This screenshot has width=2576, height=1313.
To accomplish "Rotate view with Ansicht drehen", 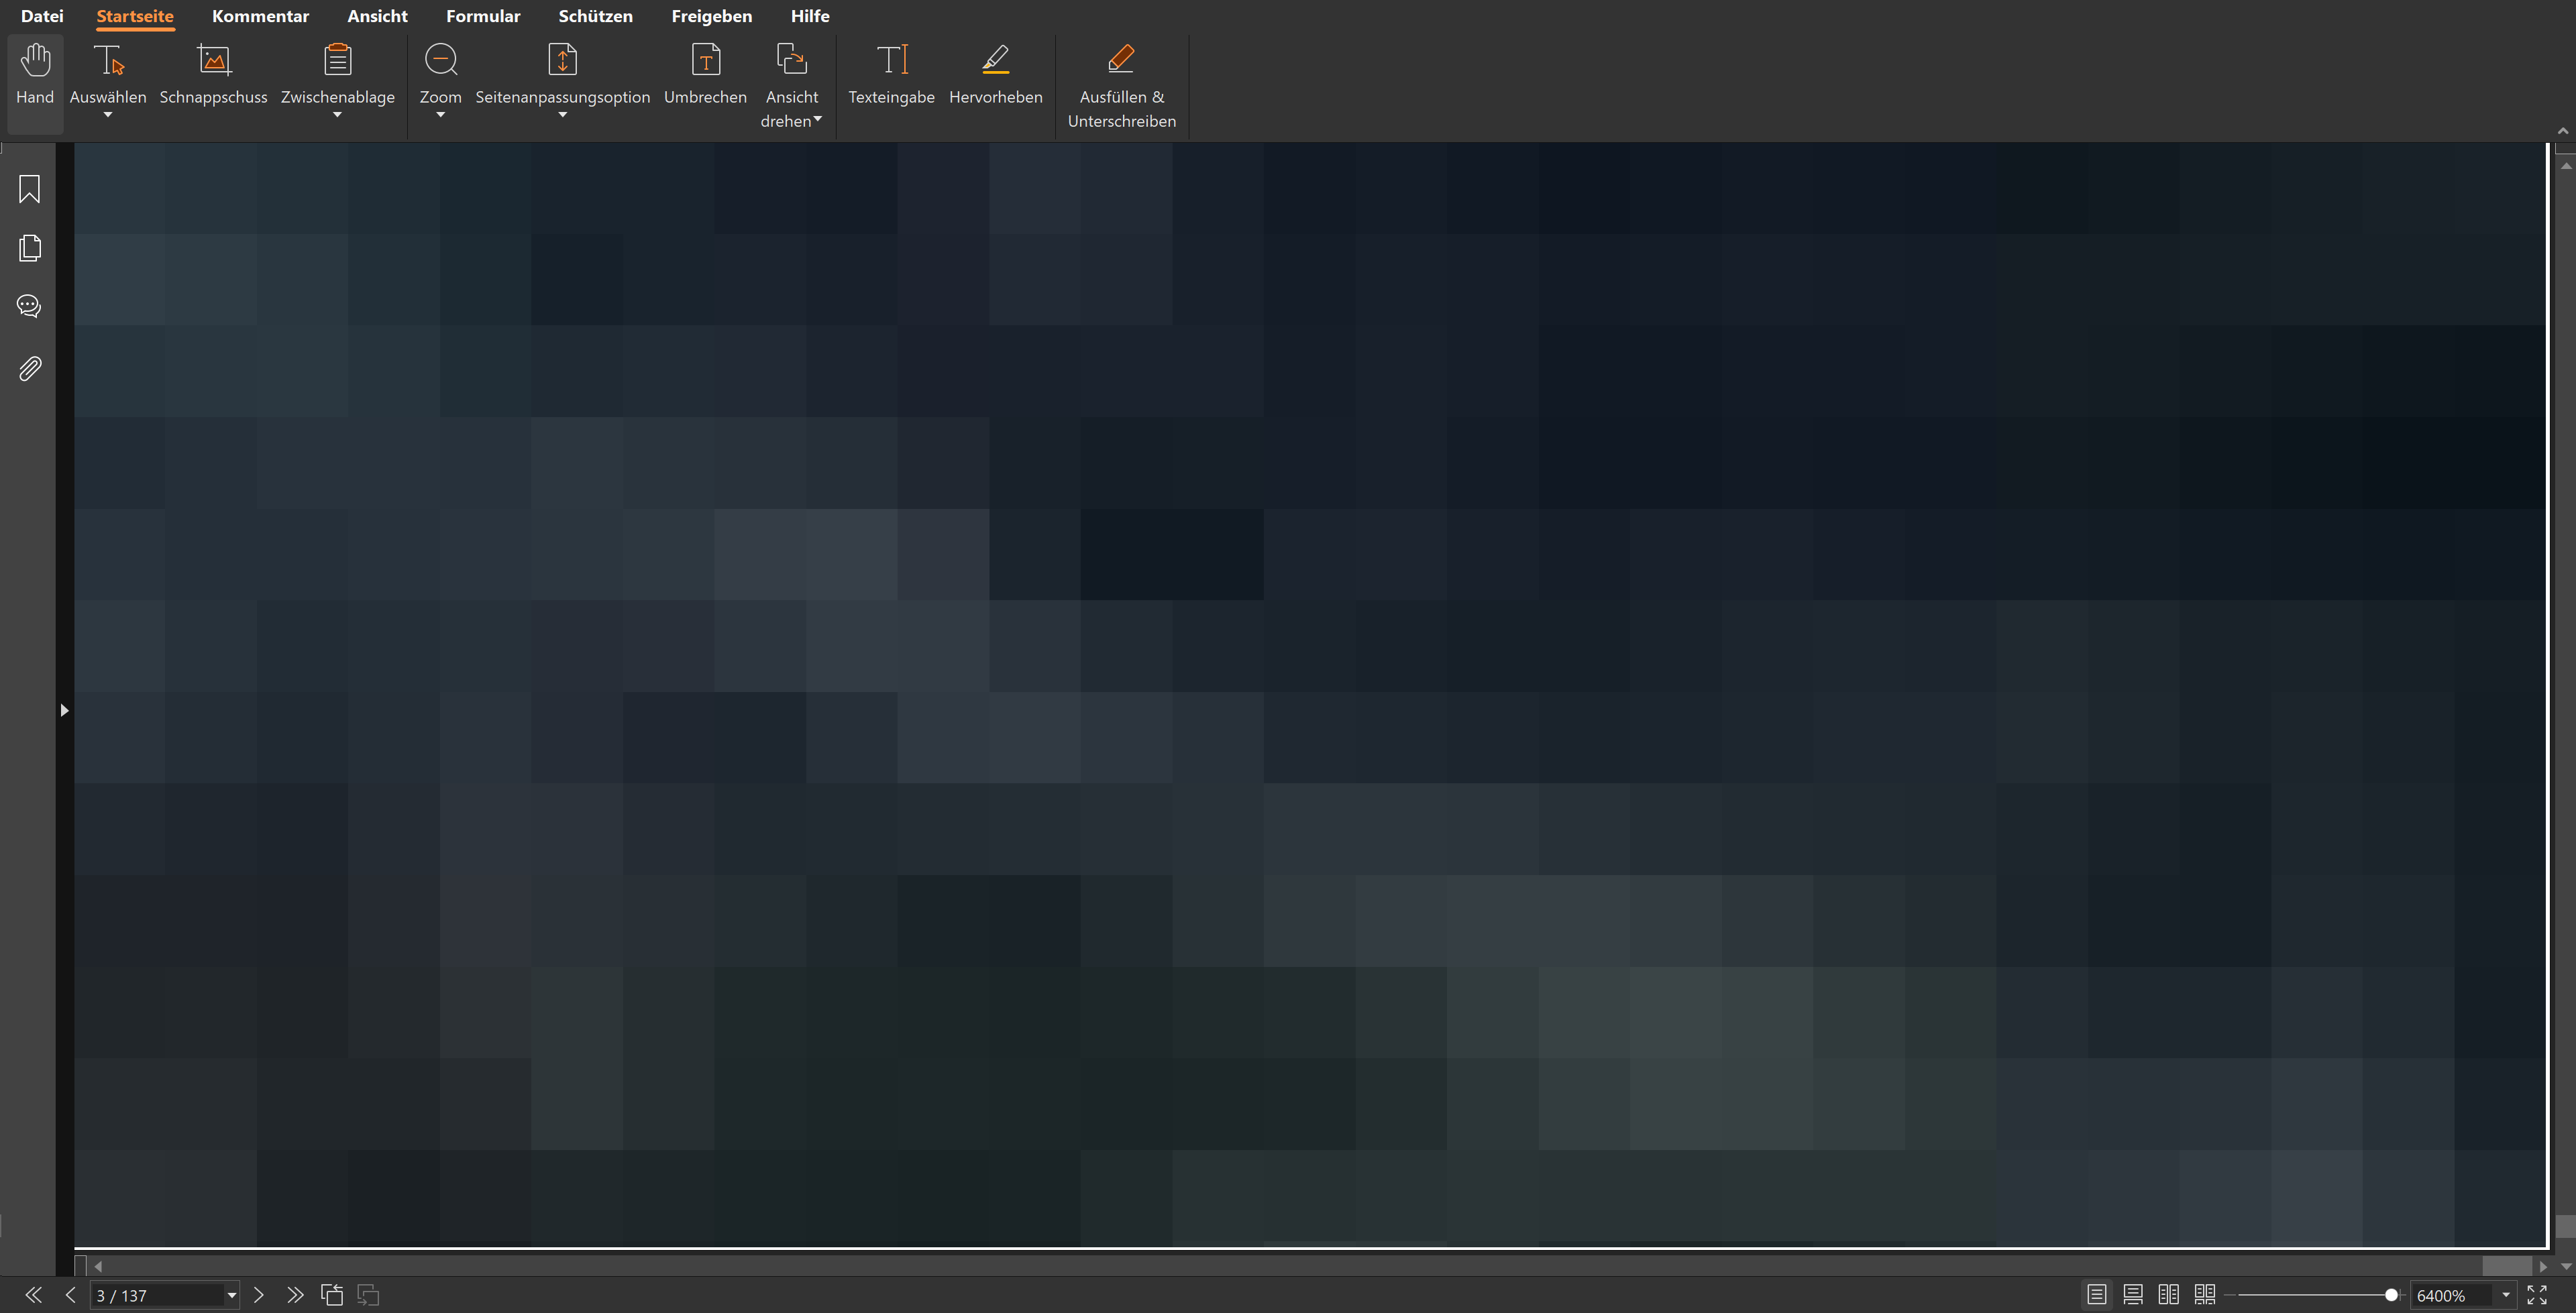I will click(792, 85).
